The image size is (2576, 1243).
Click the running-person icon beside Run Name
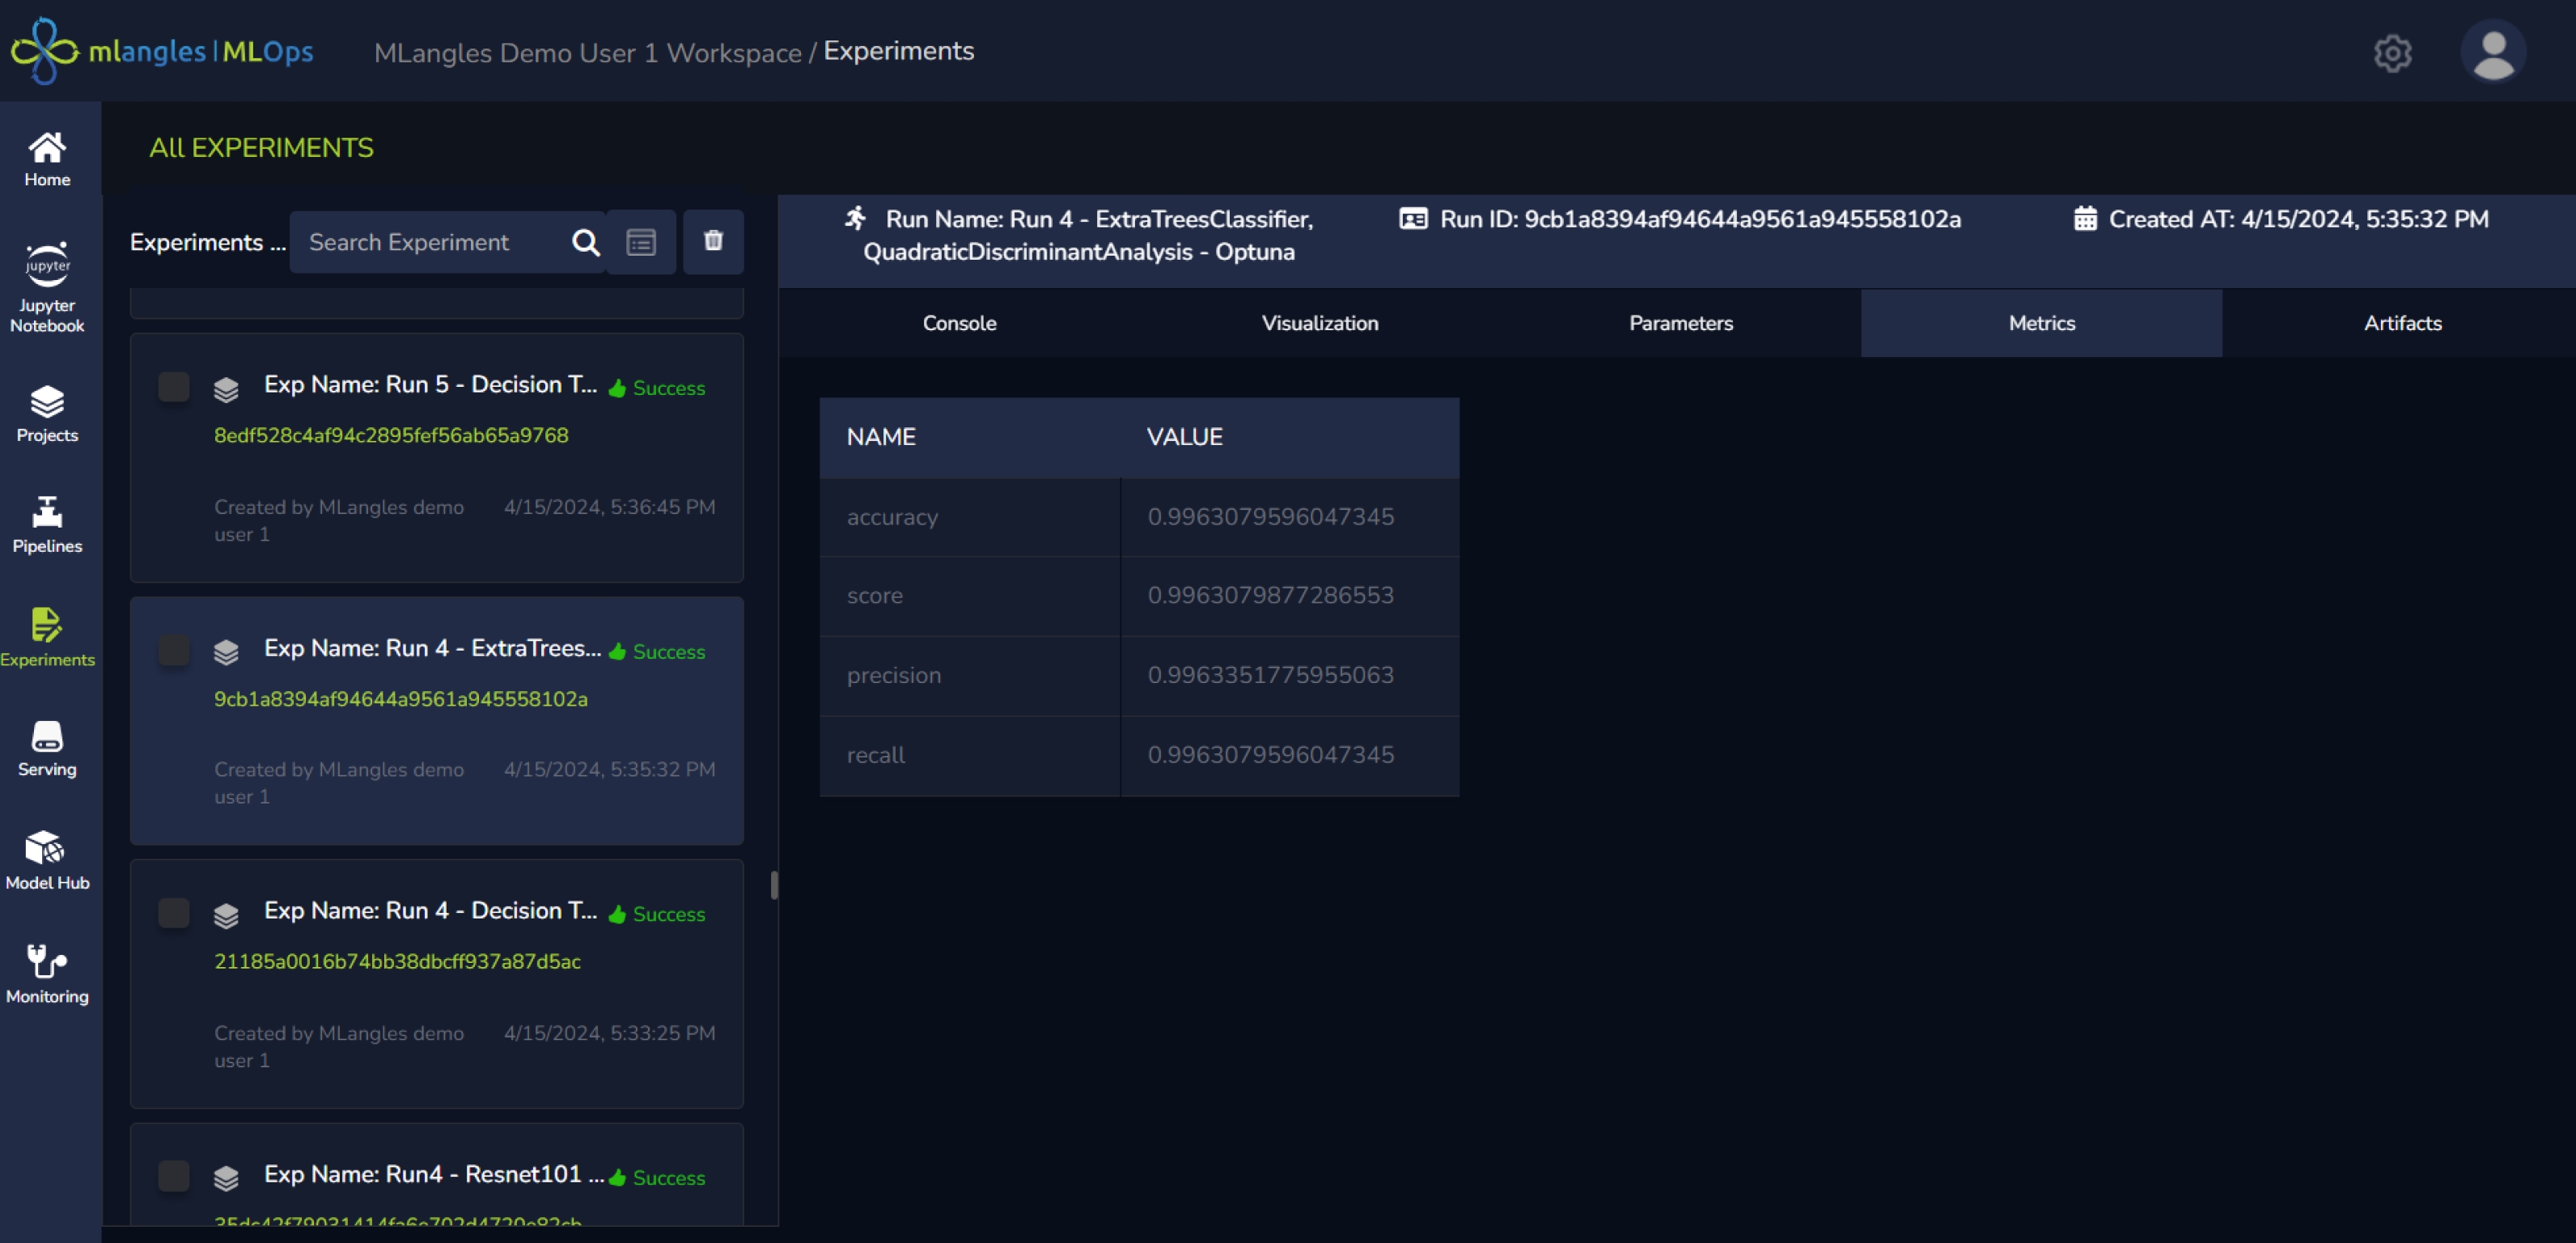[x=856, y=218]
